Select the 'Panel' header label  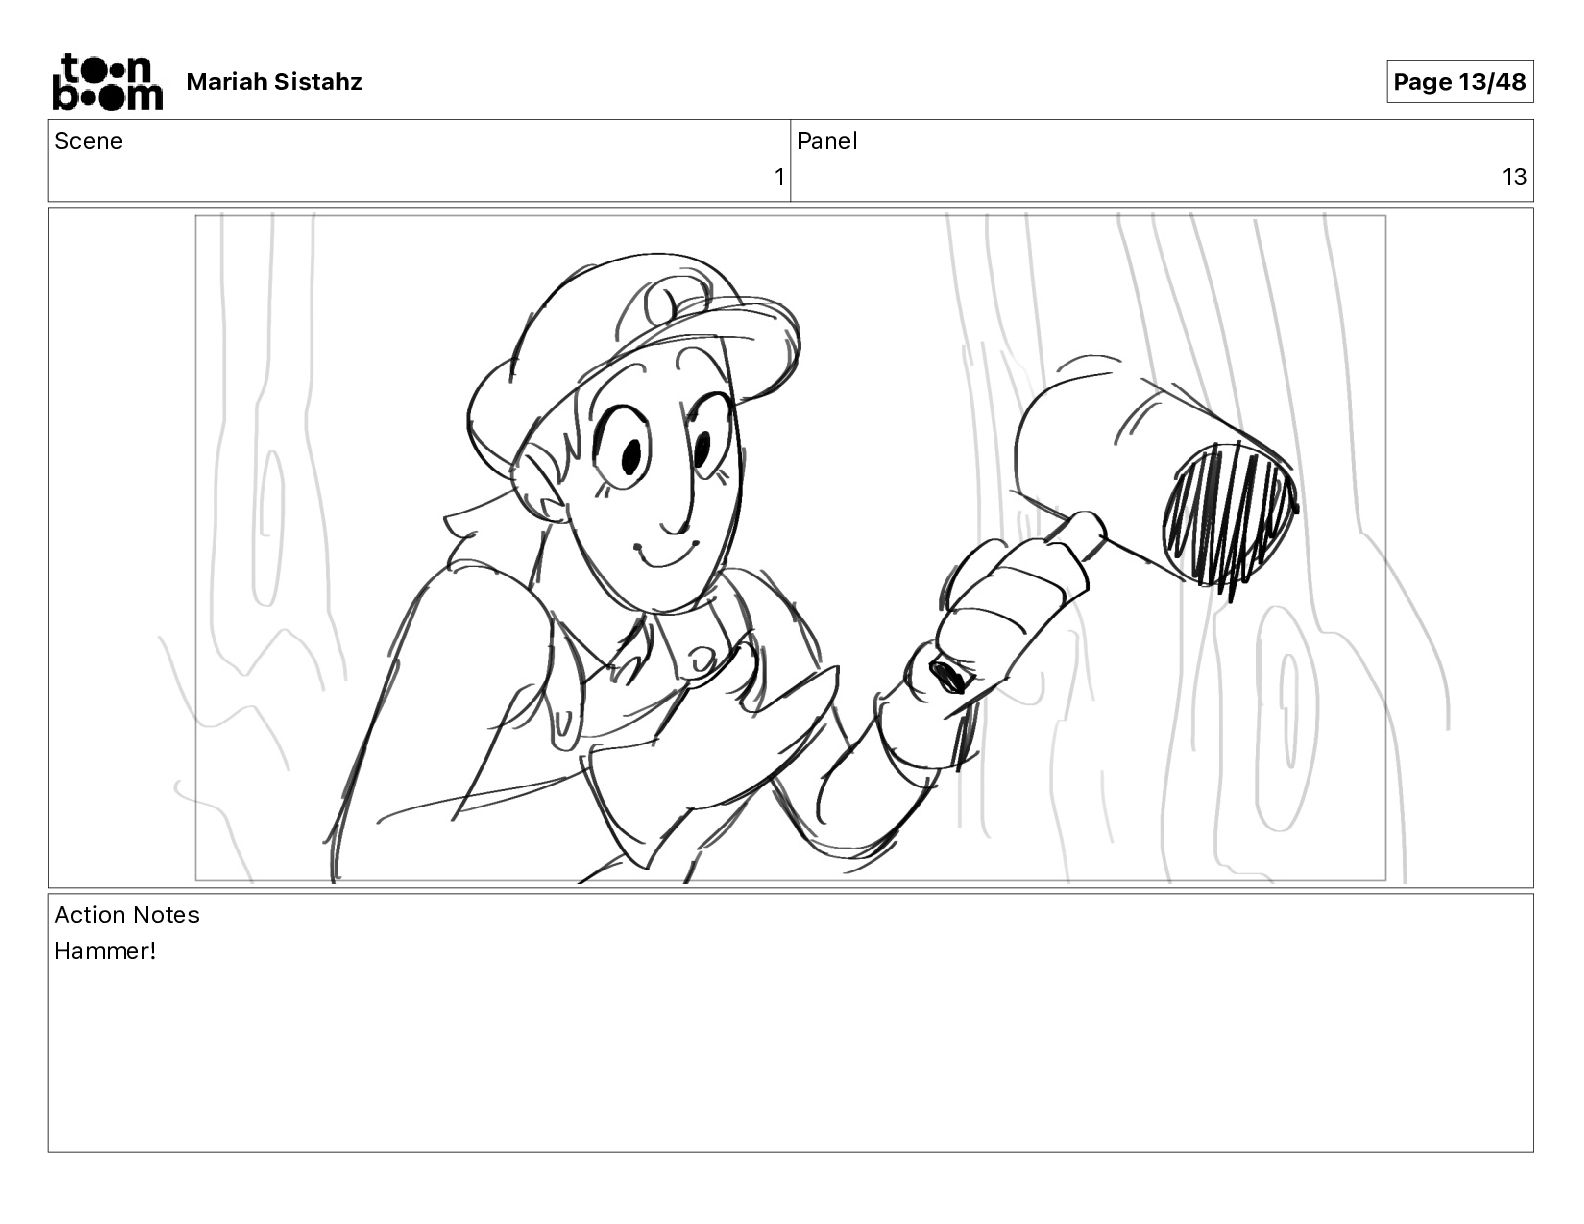827,141
